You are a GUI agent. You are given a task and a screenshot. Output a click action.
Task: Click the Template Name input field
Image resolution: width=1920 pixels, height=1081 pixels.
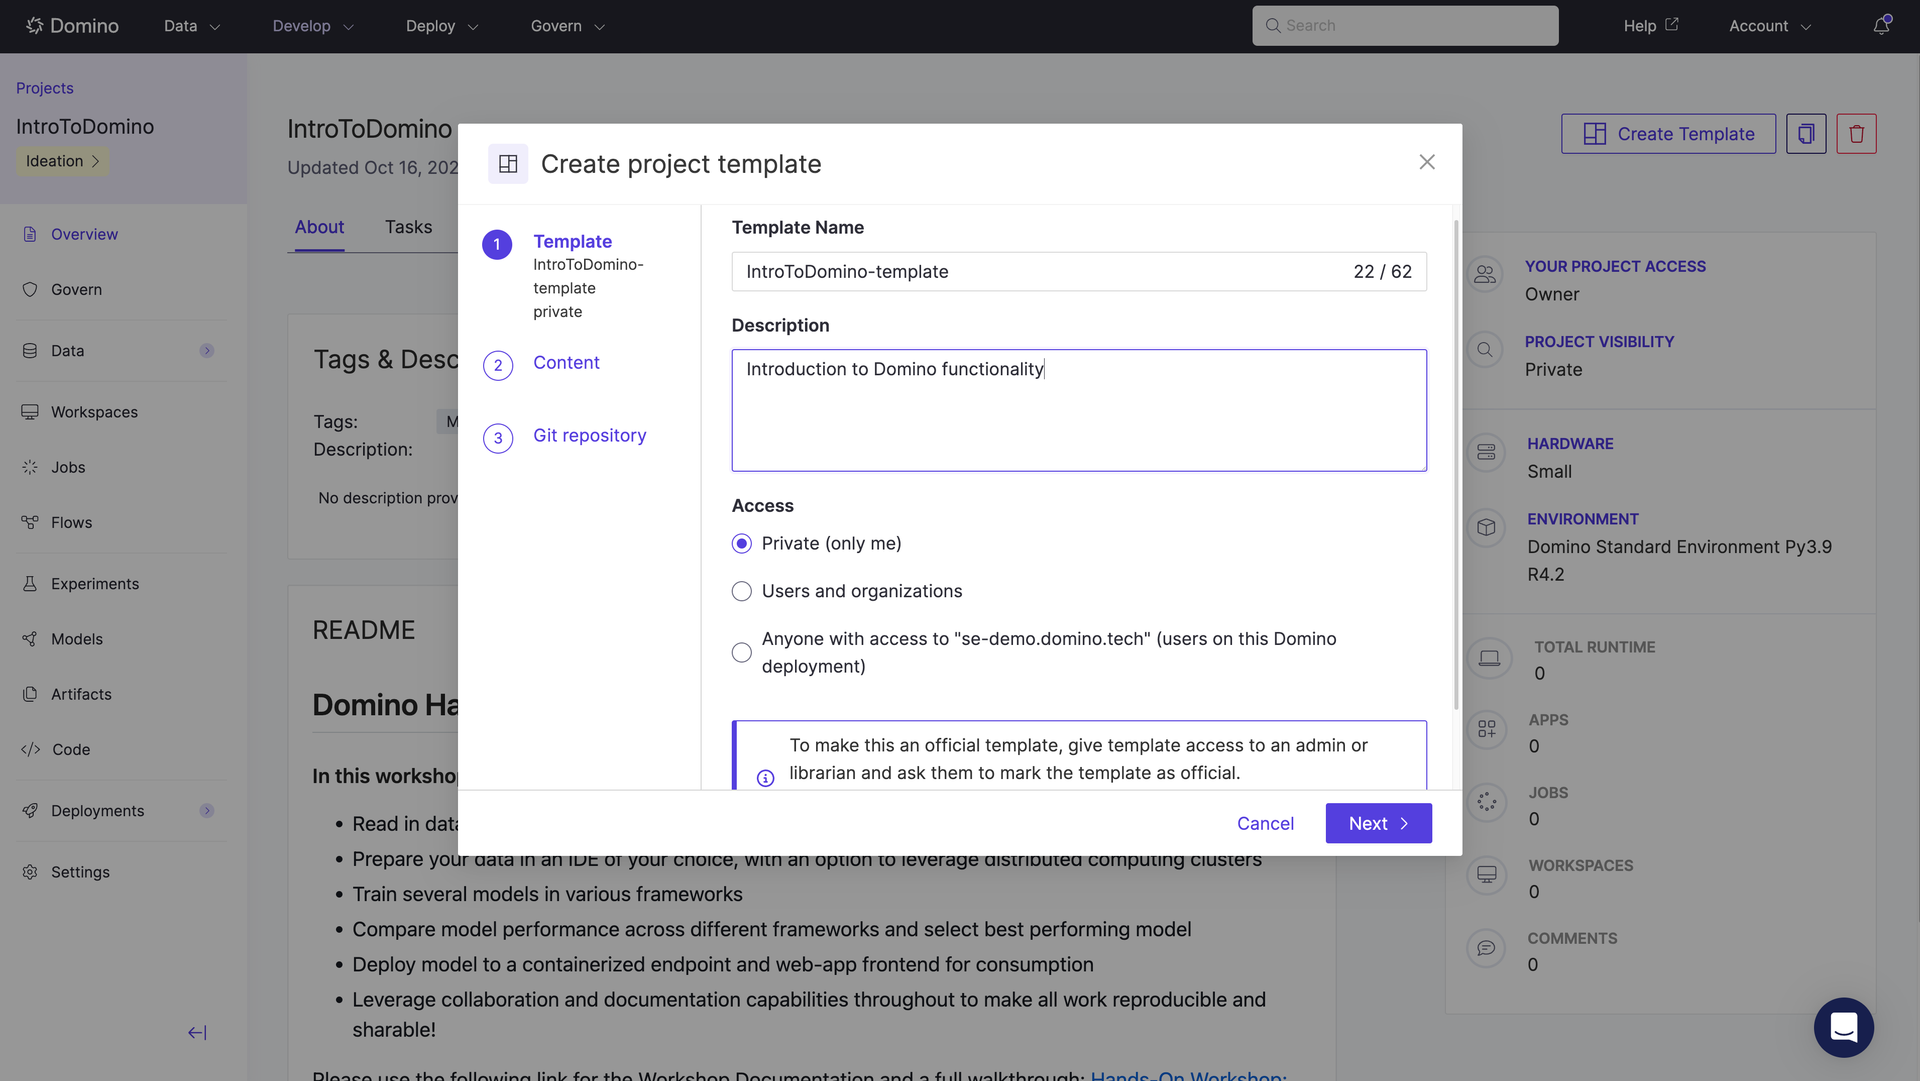(1040, 272)
